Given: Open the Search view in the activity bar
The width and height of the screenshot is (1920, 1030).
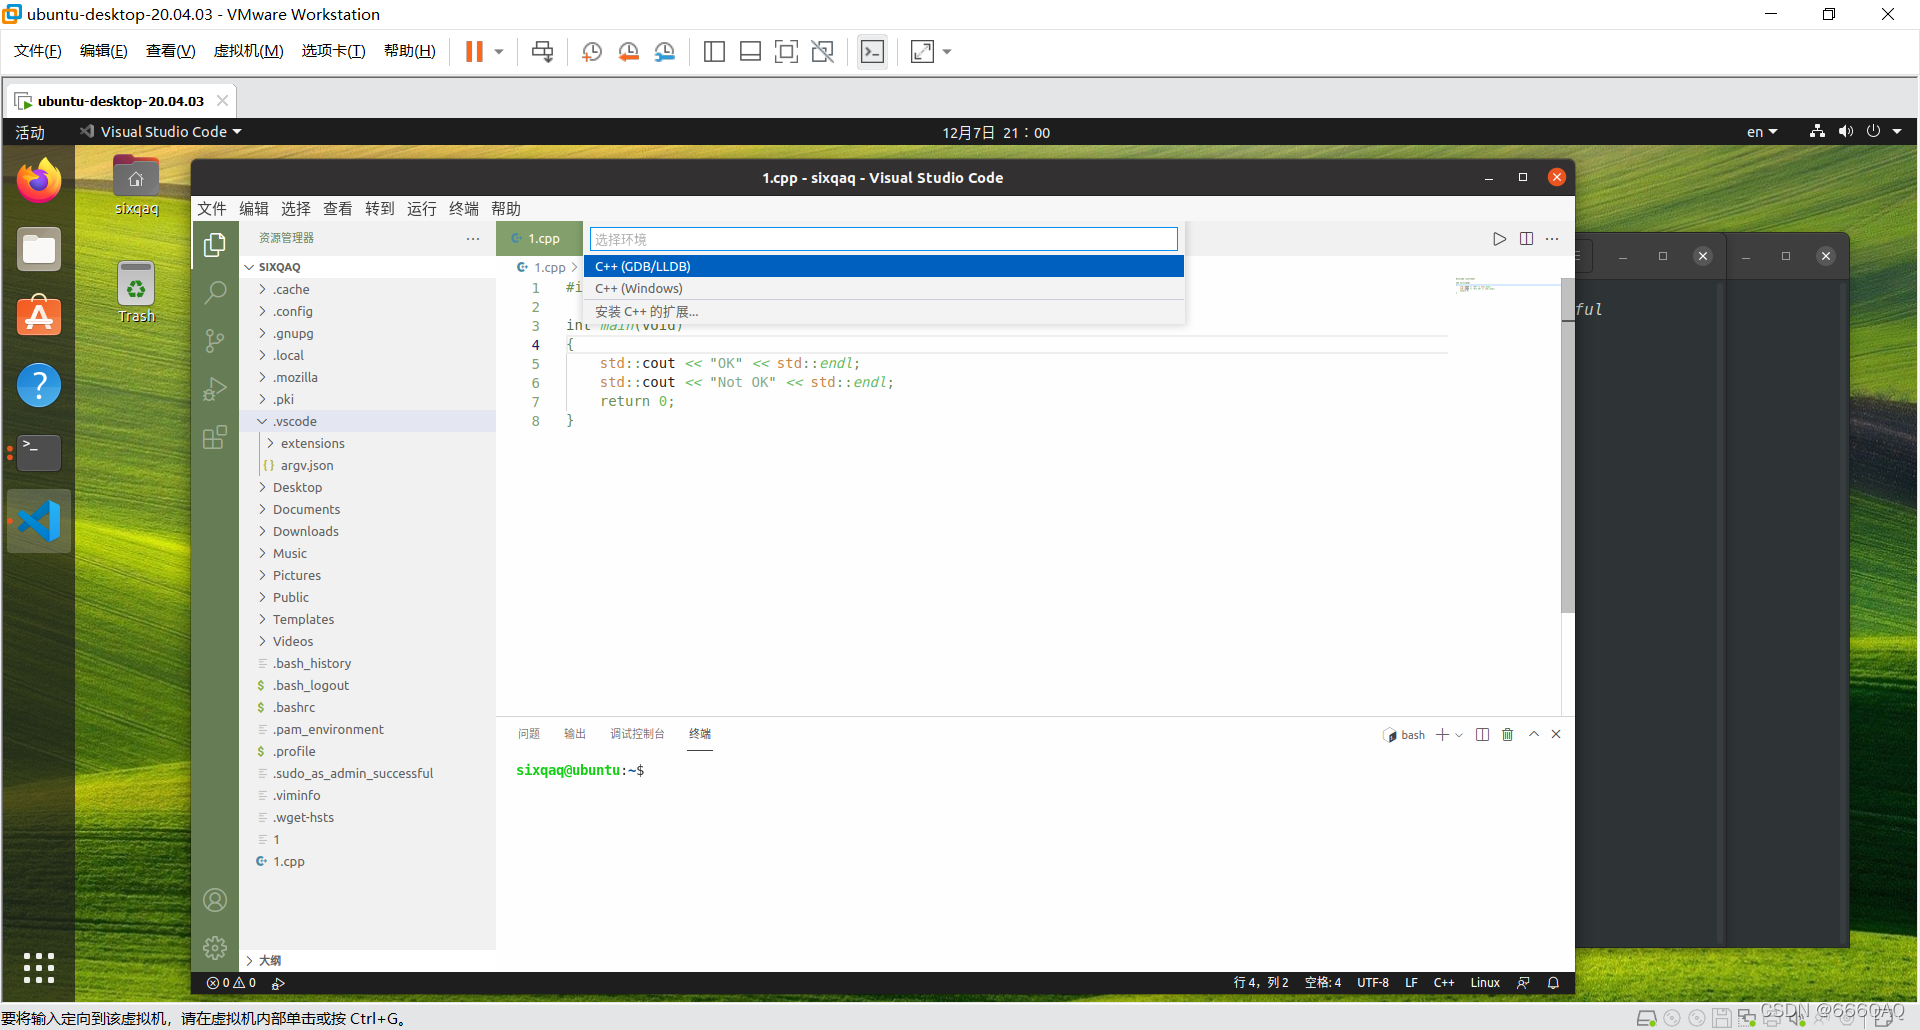Looking at the screenshot, I should (x=215, y=292).
